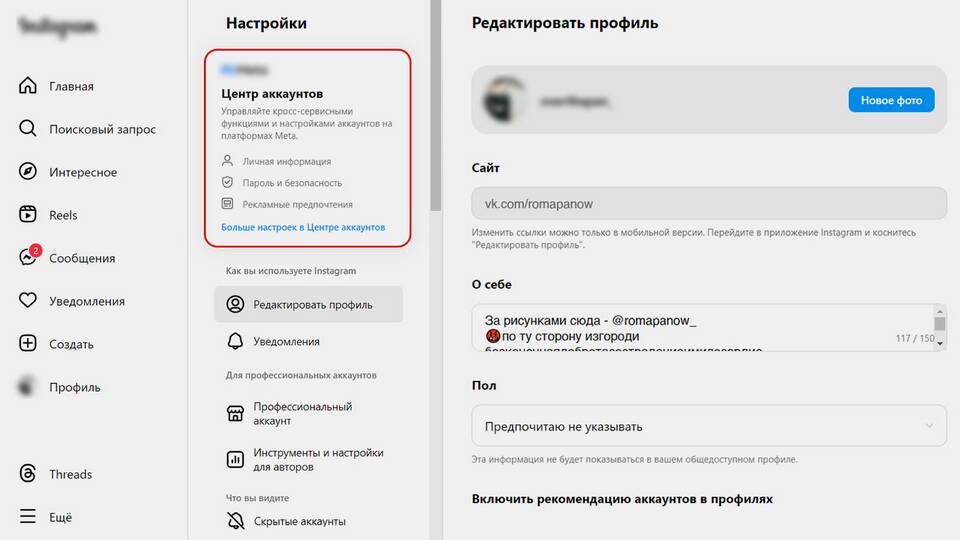
Task: Click the Новое фото button
Action: coord(891,100)
